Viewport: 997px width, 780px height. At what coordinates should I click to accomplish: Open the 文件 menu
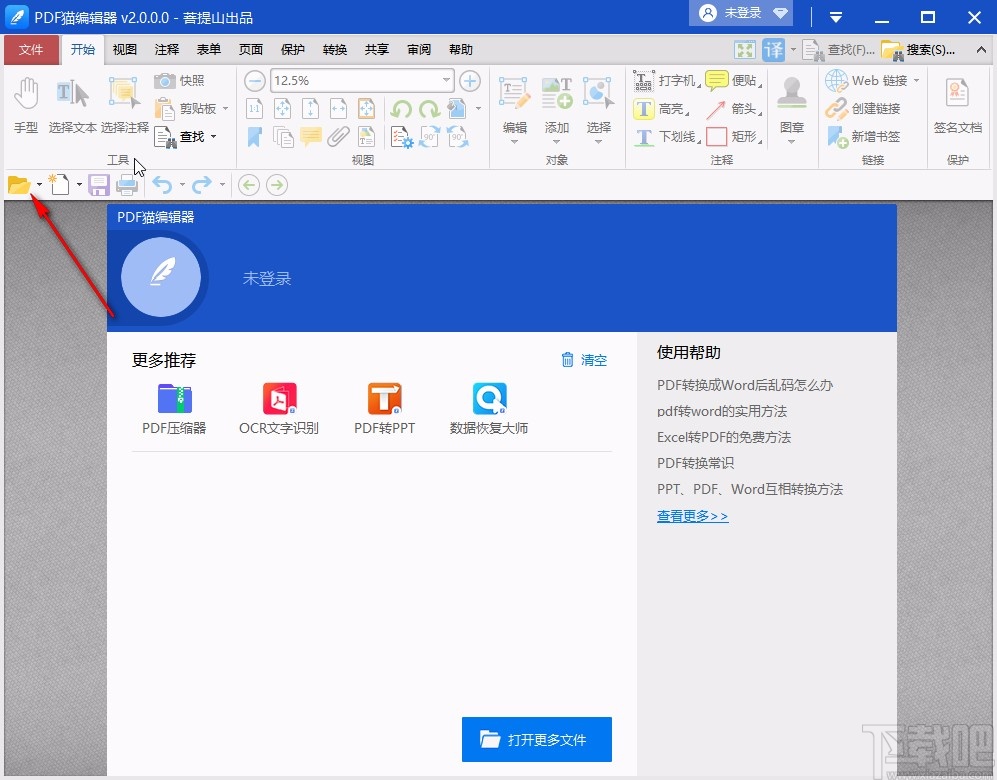pyautogui.click(x=31, y=49)
